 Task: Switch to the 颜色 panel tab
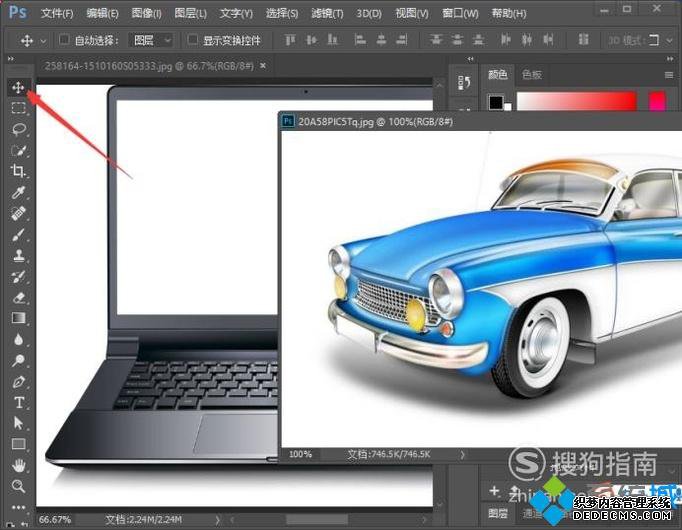(x=498, y=75)
